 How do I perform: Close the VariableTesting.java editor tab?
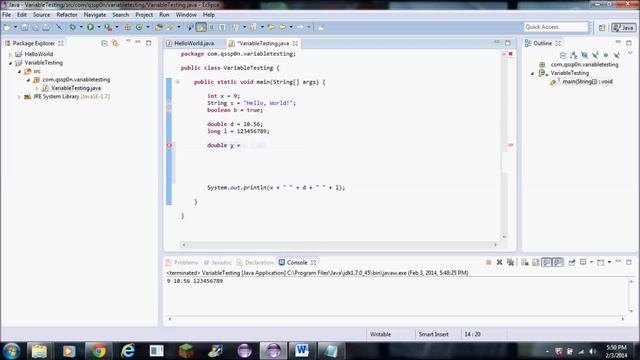(x=295, y=43)
